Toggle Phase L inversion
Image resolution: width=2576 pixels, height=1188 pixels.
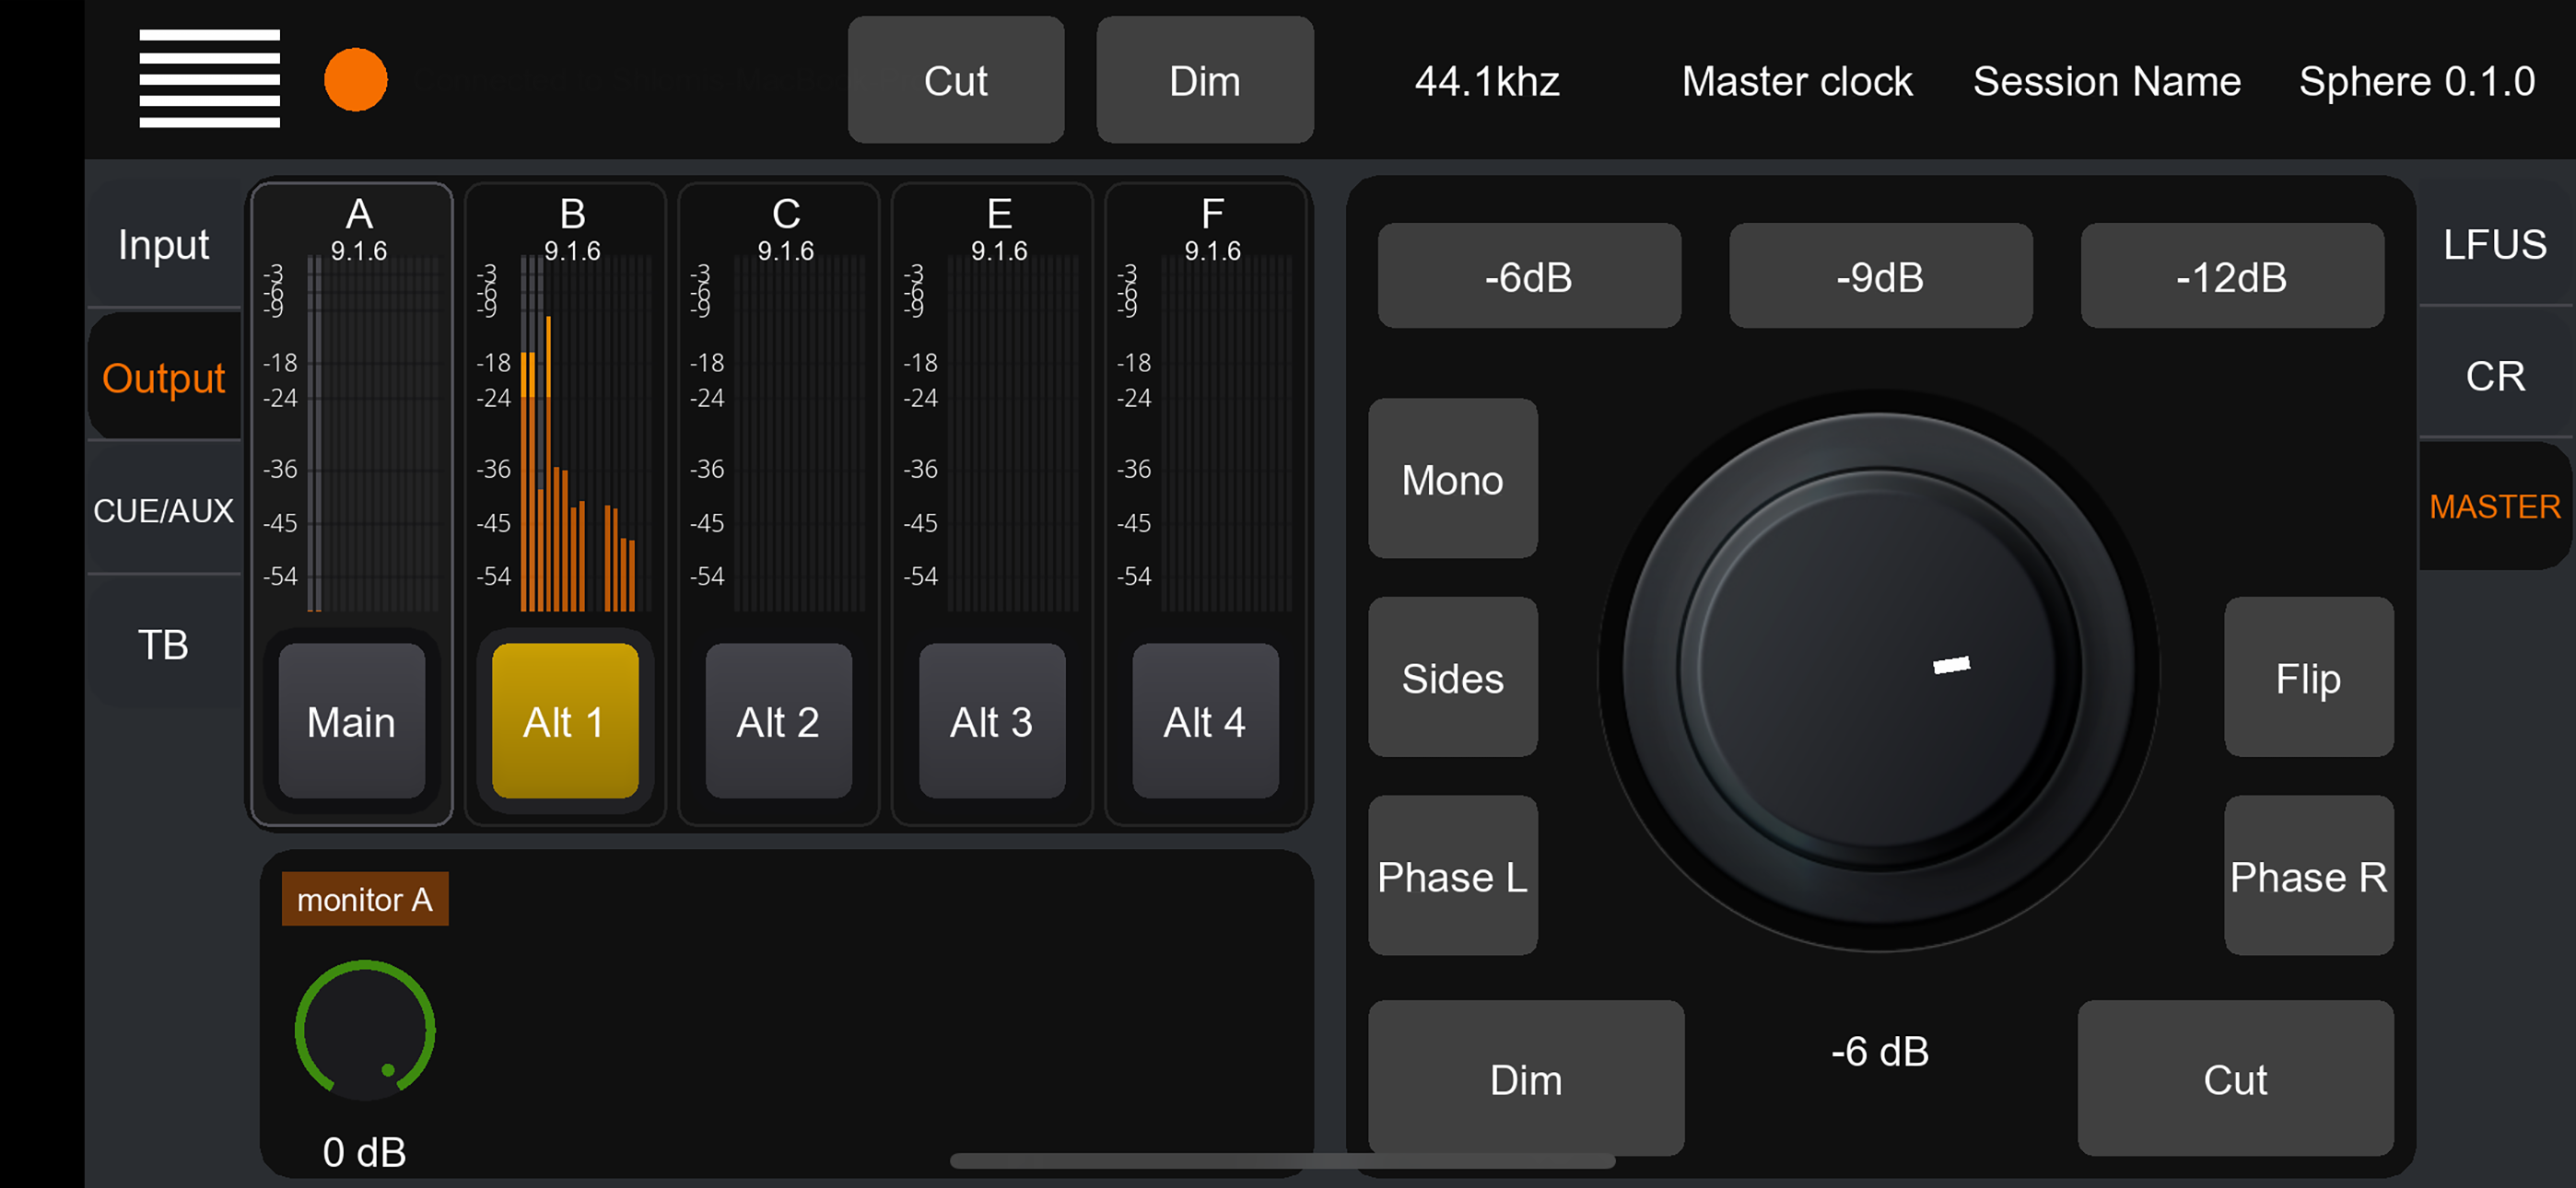1452,876
